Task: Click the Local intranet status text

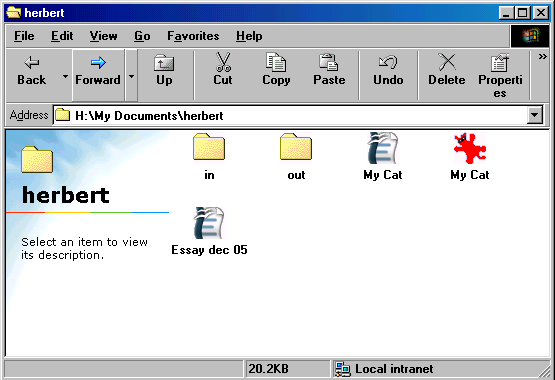Action: tap(394, 369)
